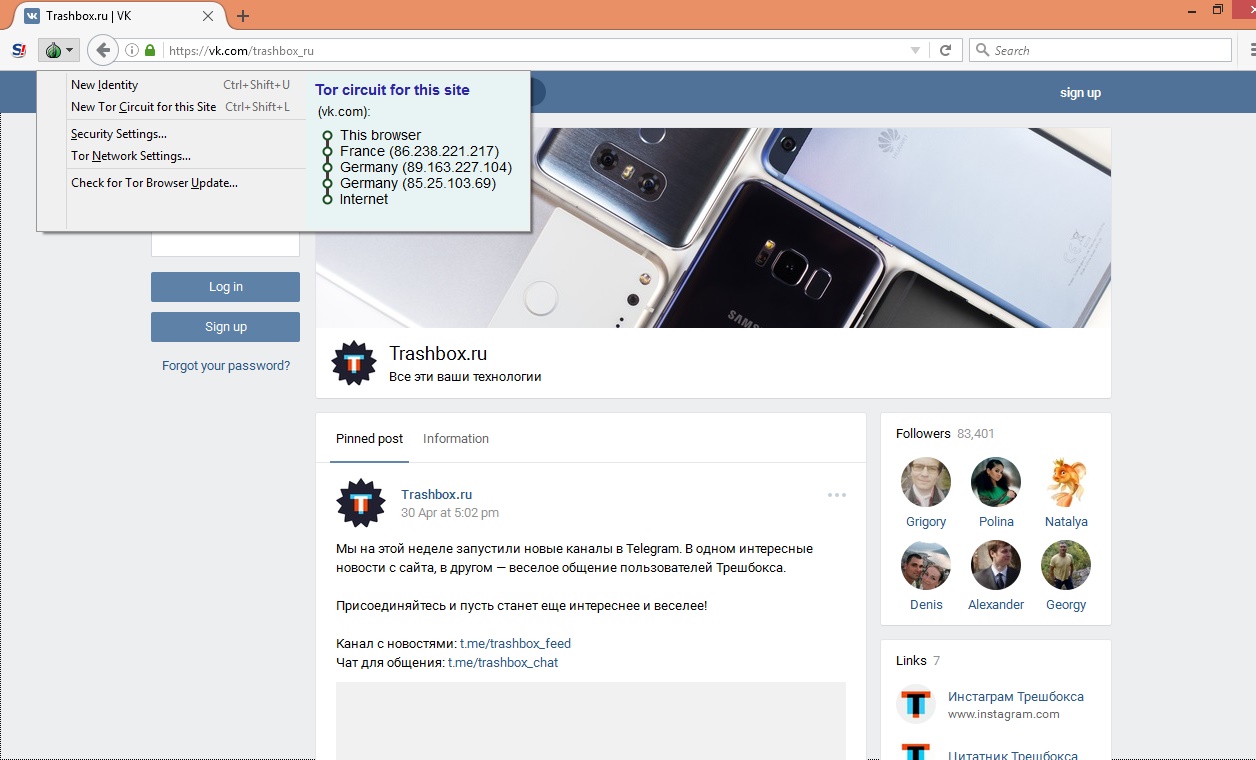Click the NoScript S! toolbar icon
Viewport: 1256px width, 760px height.
click(x=19, y=50)
